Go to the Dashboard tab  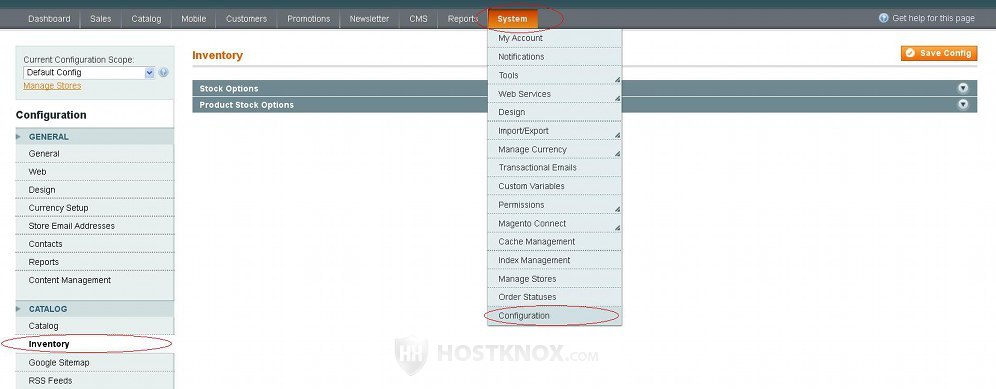pos(50,18)
